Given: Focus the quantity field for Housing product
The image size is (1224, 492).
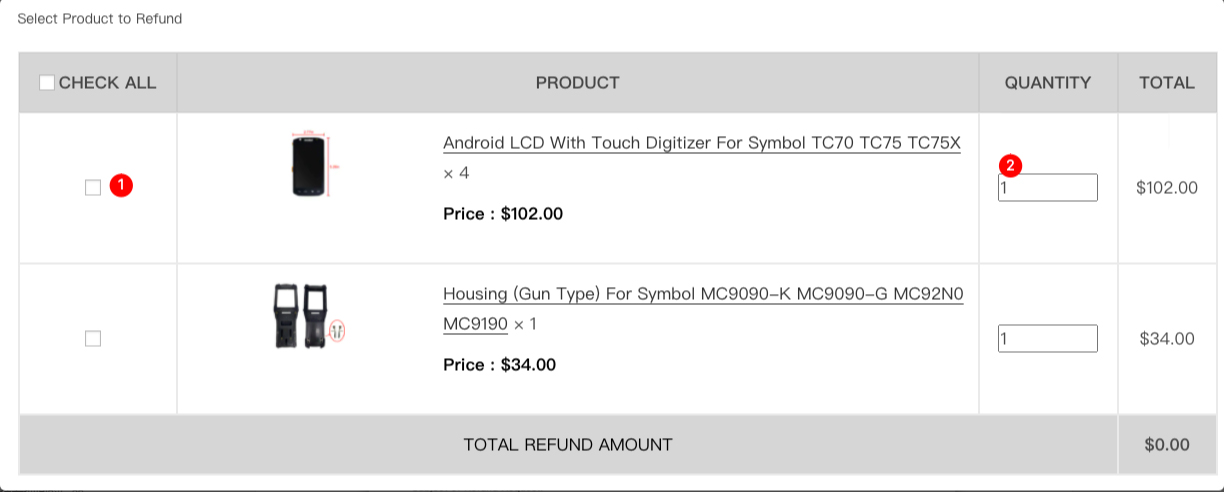Looking at the screenshot, I should [x=1047, y=339].
